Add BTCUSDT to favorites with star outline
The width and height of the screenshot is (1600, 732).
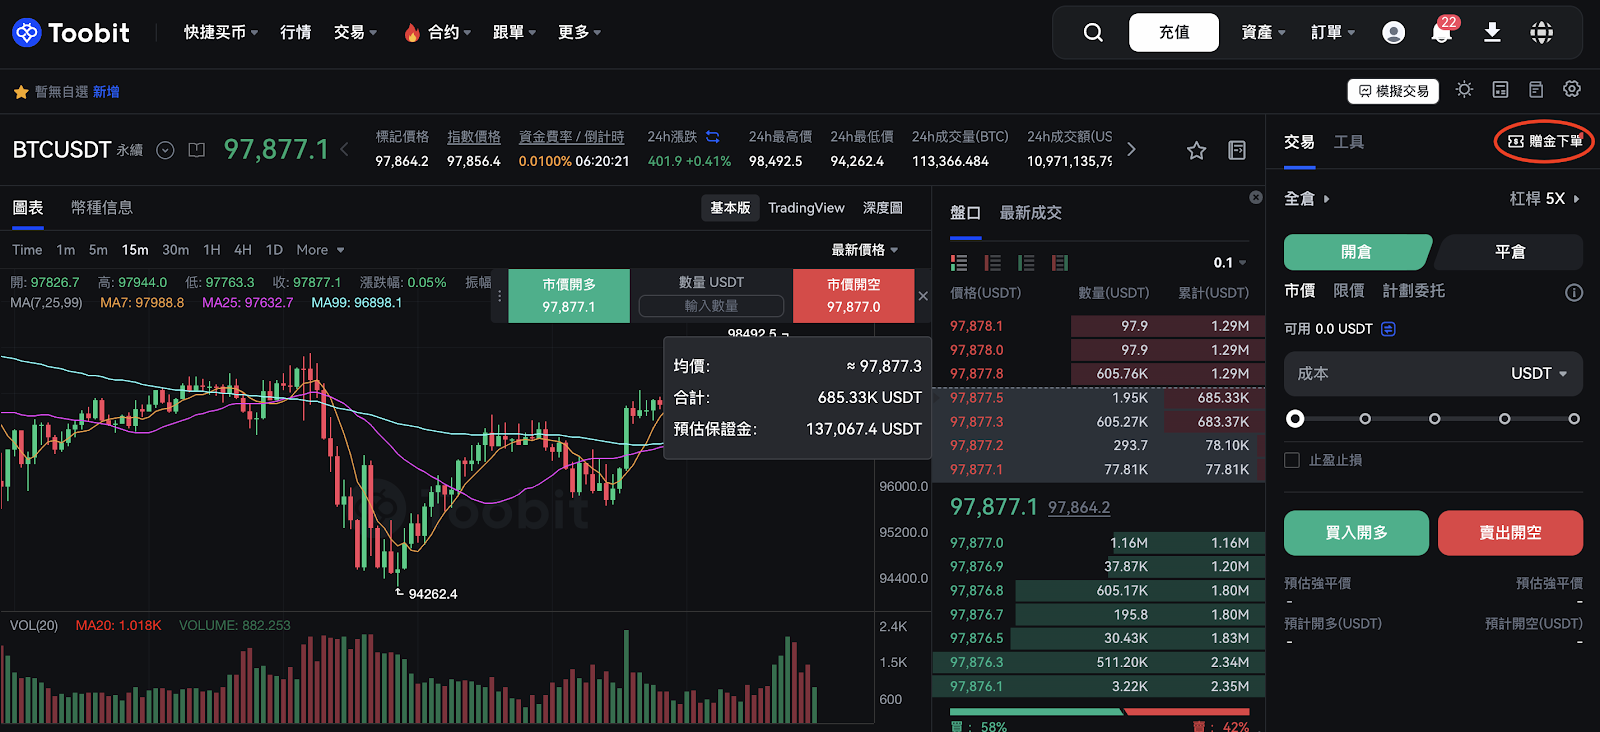(1196, 150)
